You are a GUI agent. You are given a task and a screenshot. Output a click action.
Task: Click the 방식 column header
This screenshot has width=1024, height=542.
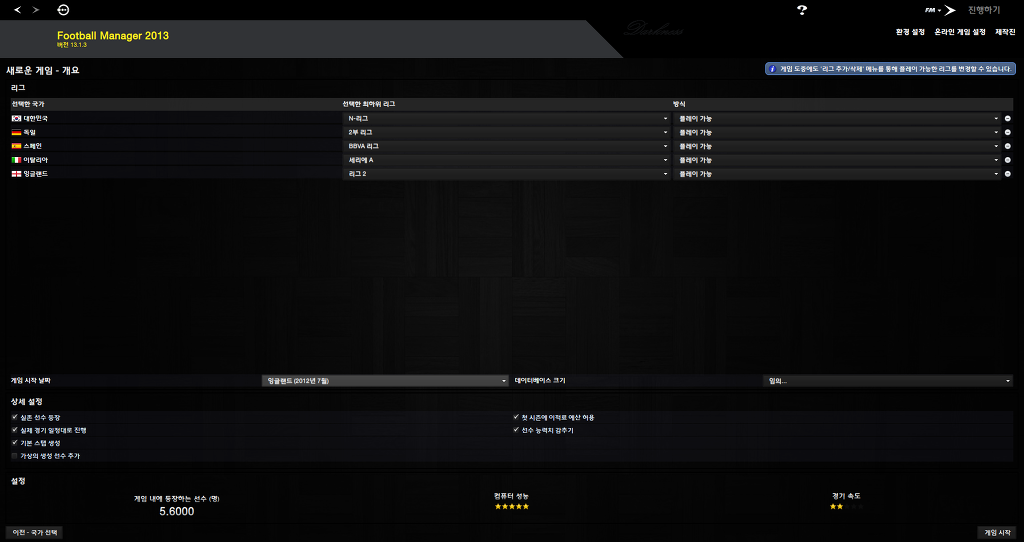click(679, 104)
